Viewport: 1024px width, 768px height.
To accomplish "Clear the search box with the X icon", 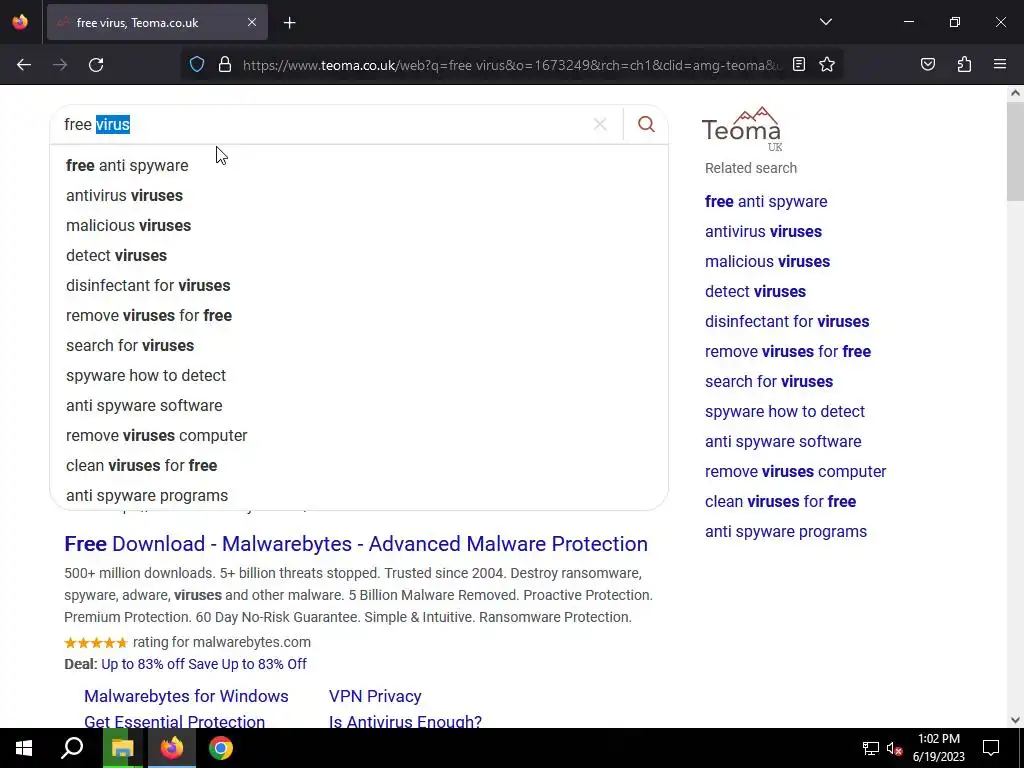I will pos(600,124).
